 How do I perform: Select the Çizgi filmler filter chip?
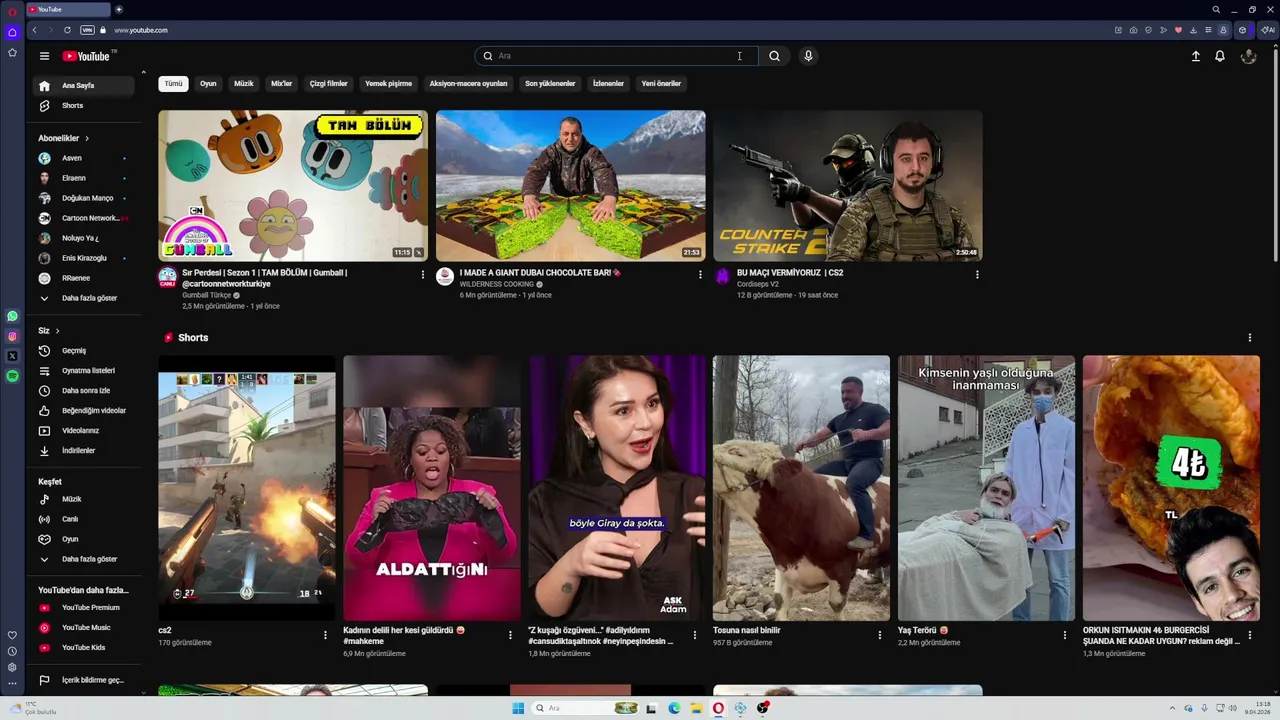329,84
